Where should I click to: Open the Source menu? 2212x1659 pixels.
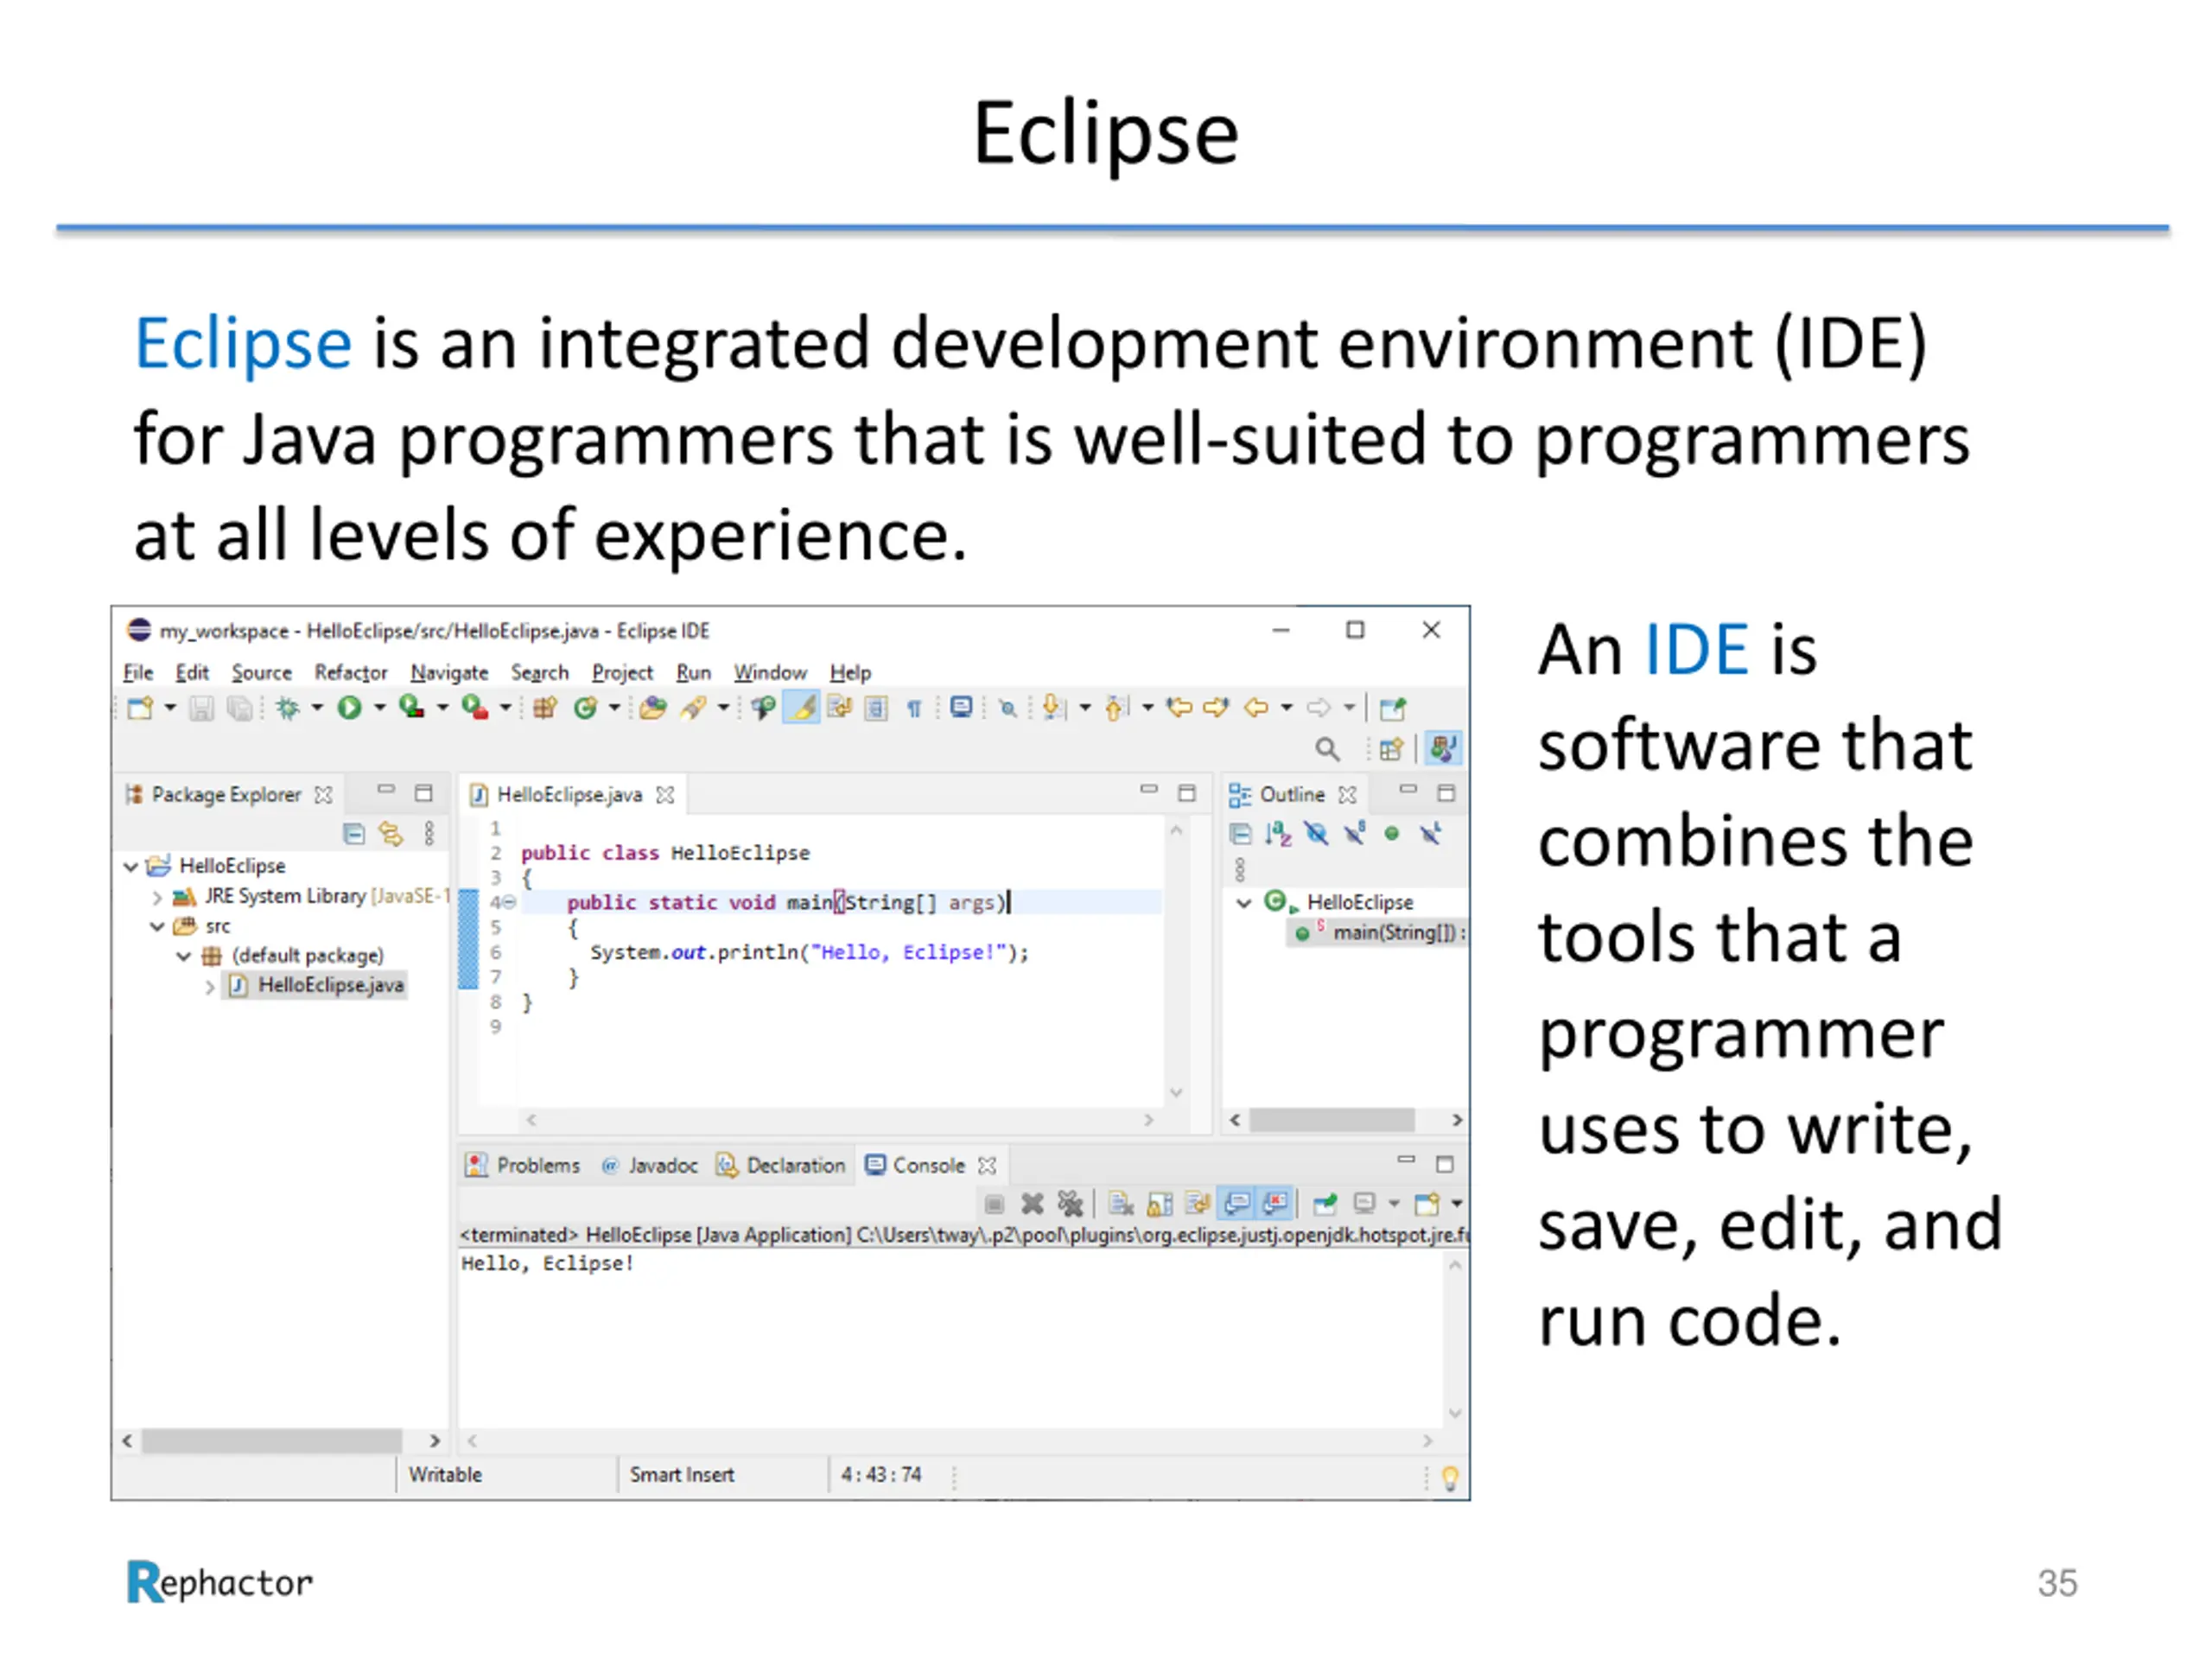[x=262, y=672]
